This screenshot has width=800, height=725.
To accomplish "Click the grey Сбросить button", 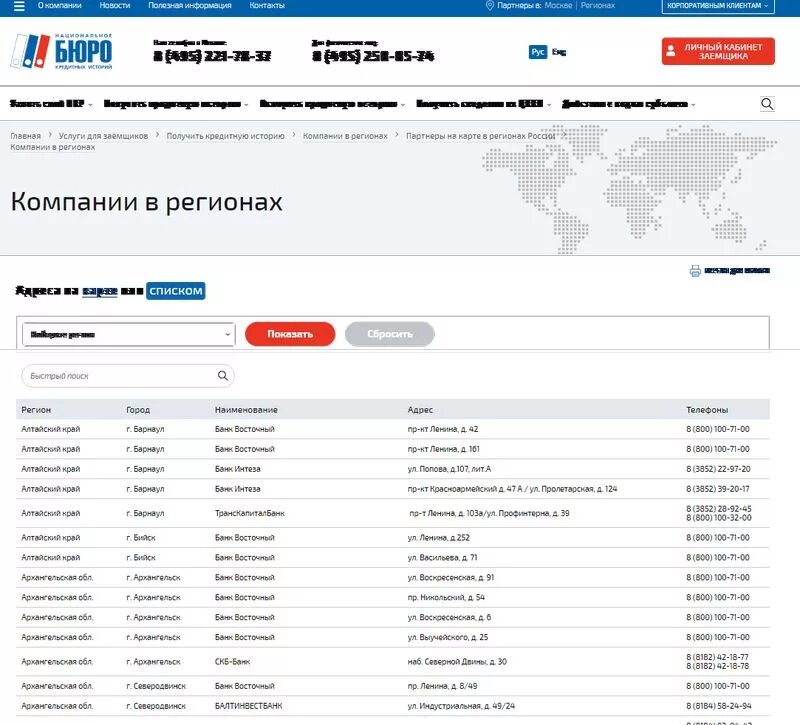I will (390, 334).
